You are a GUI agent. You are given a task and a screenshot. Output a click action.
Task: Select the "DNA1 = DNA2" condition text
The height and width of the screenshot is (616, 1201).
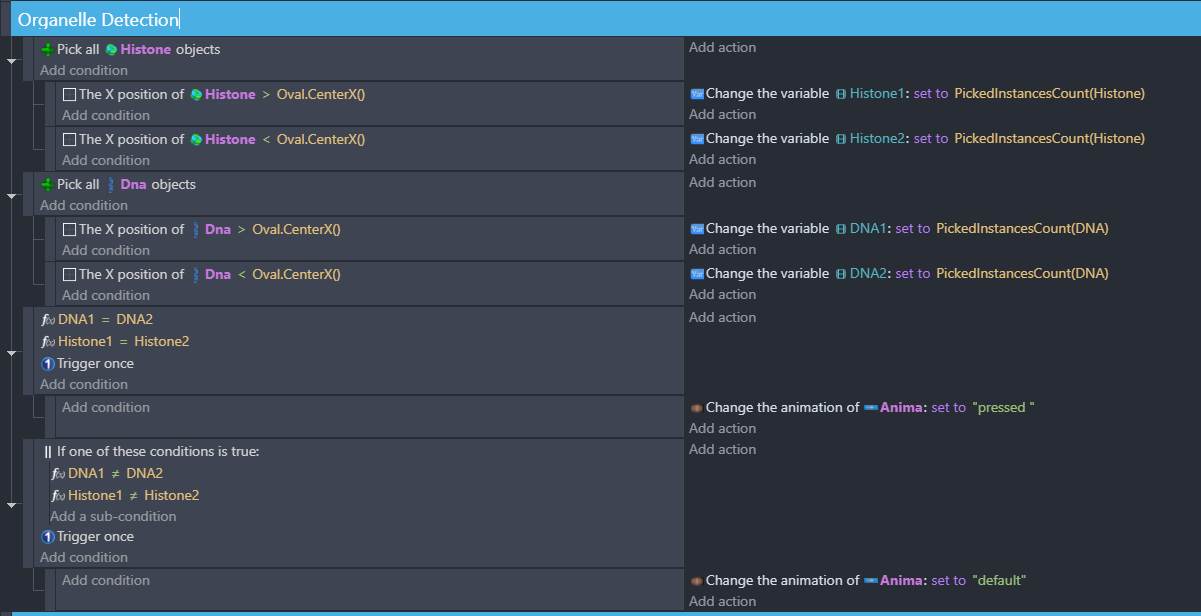click(x=106, y=319)
